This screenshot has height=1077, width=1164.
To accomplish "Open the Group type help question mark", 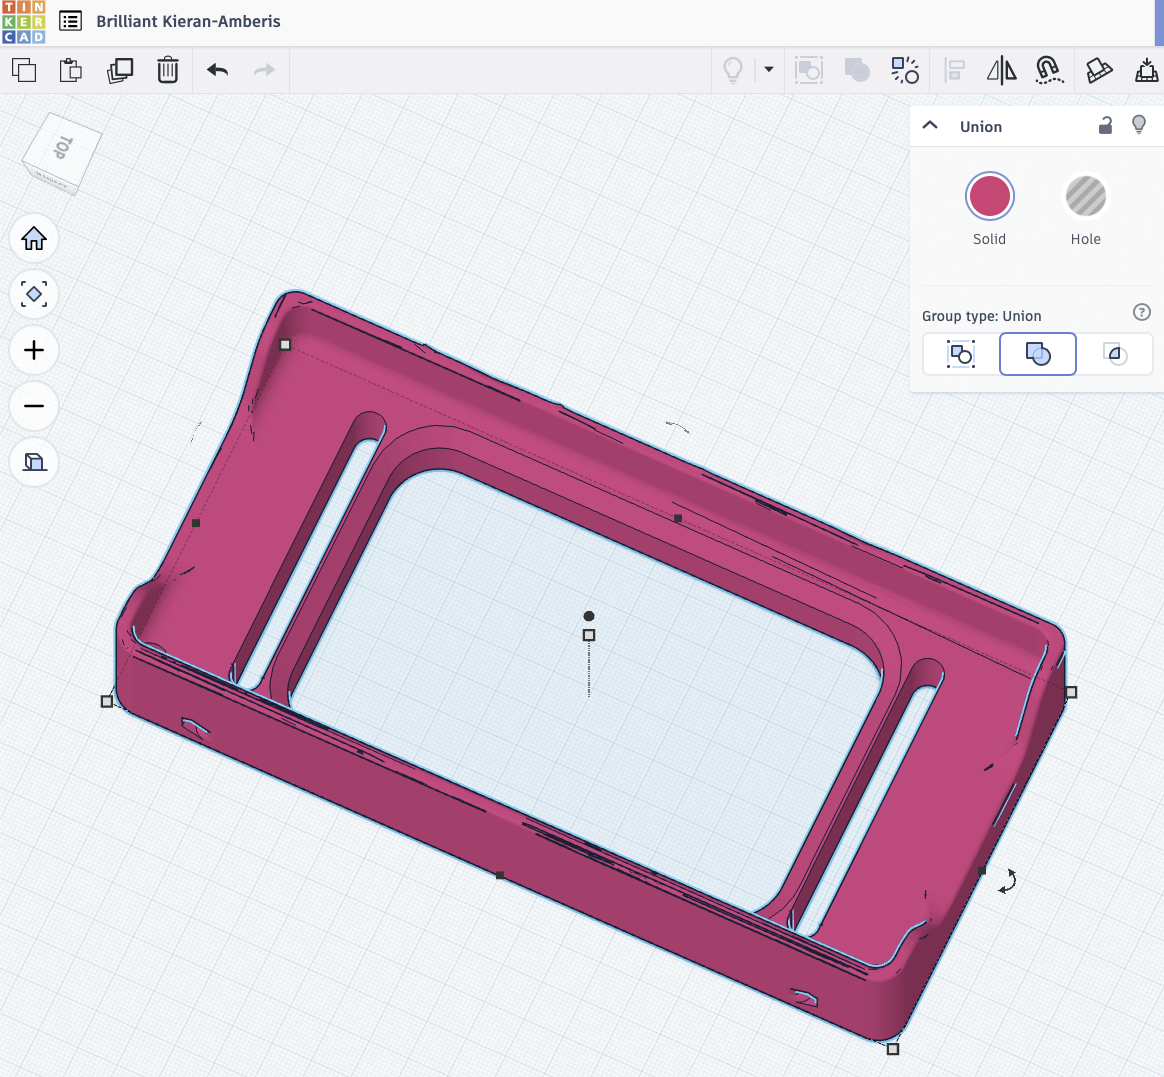I will tap(1141, 313).
